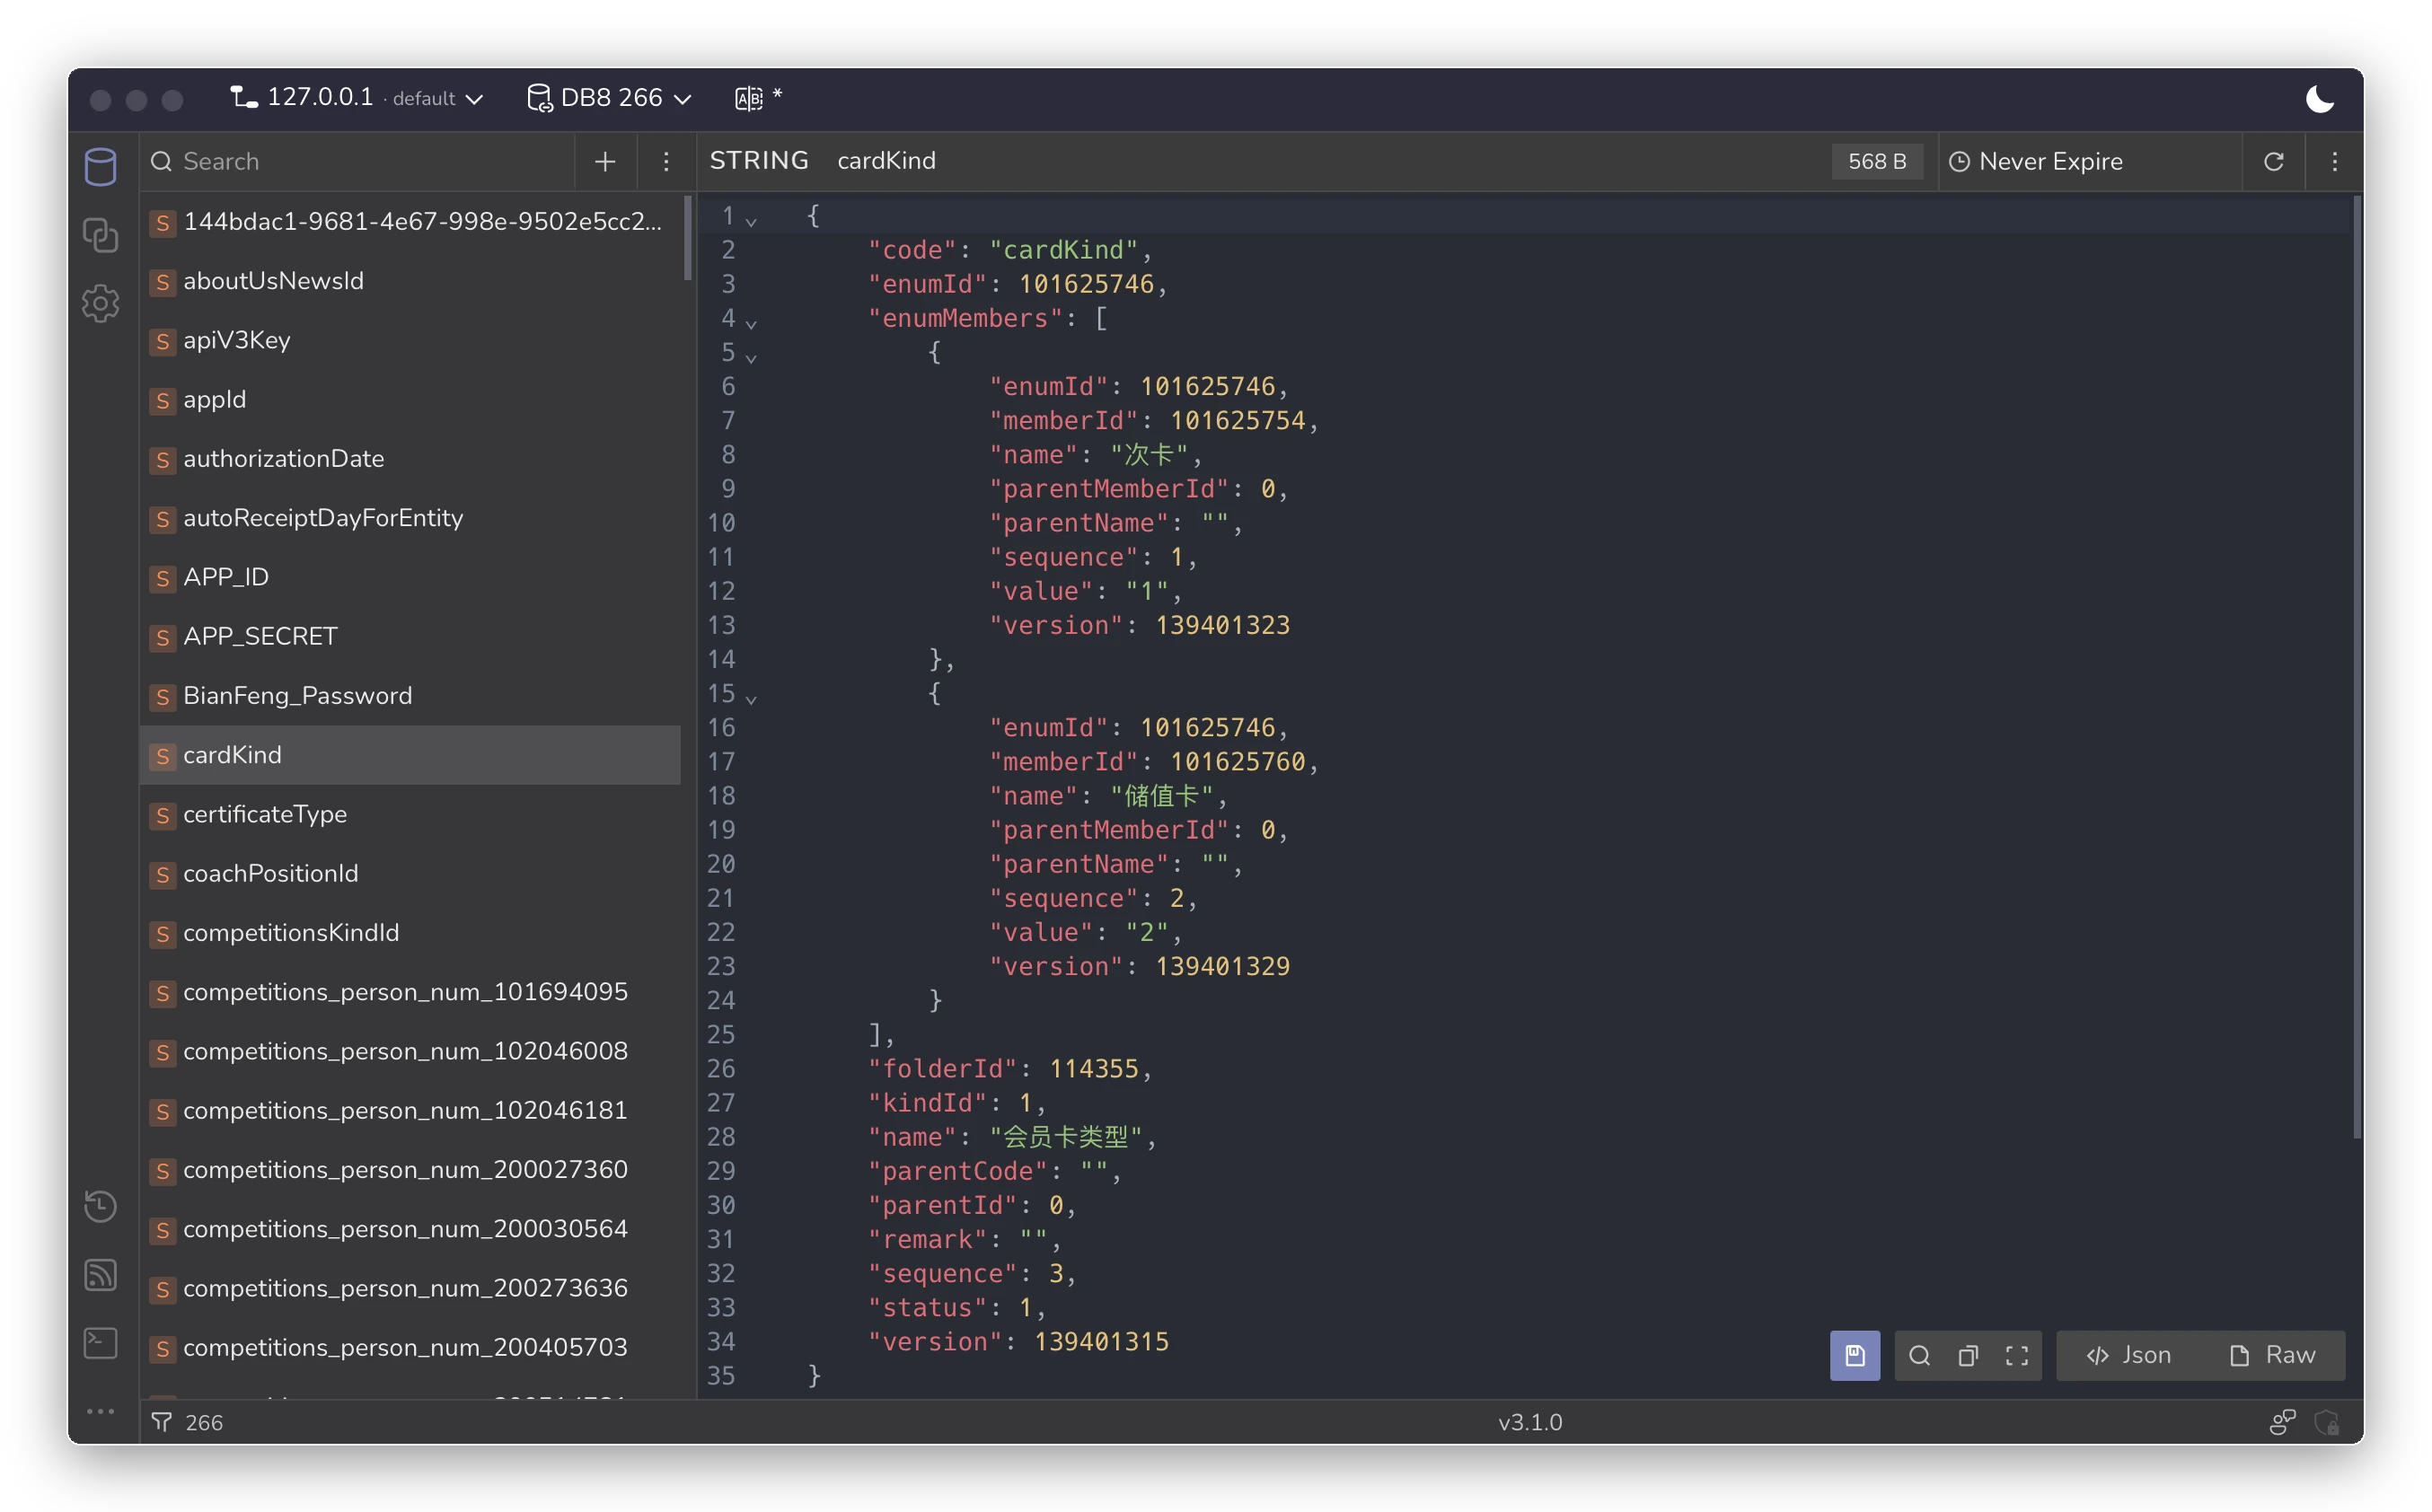Click the three-dot more icon at sidebar bottom
The image size is (2432, 1512).
click(100, 1411)
